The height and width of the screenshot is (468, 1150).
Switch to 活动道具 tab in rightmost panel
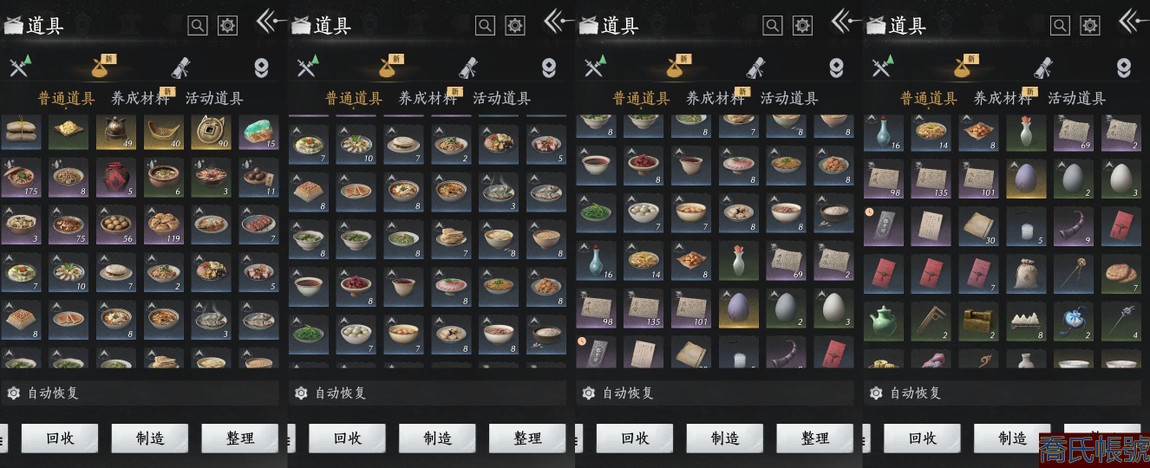[1077, 98]
